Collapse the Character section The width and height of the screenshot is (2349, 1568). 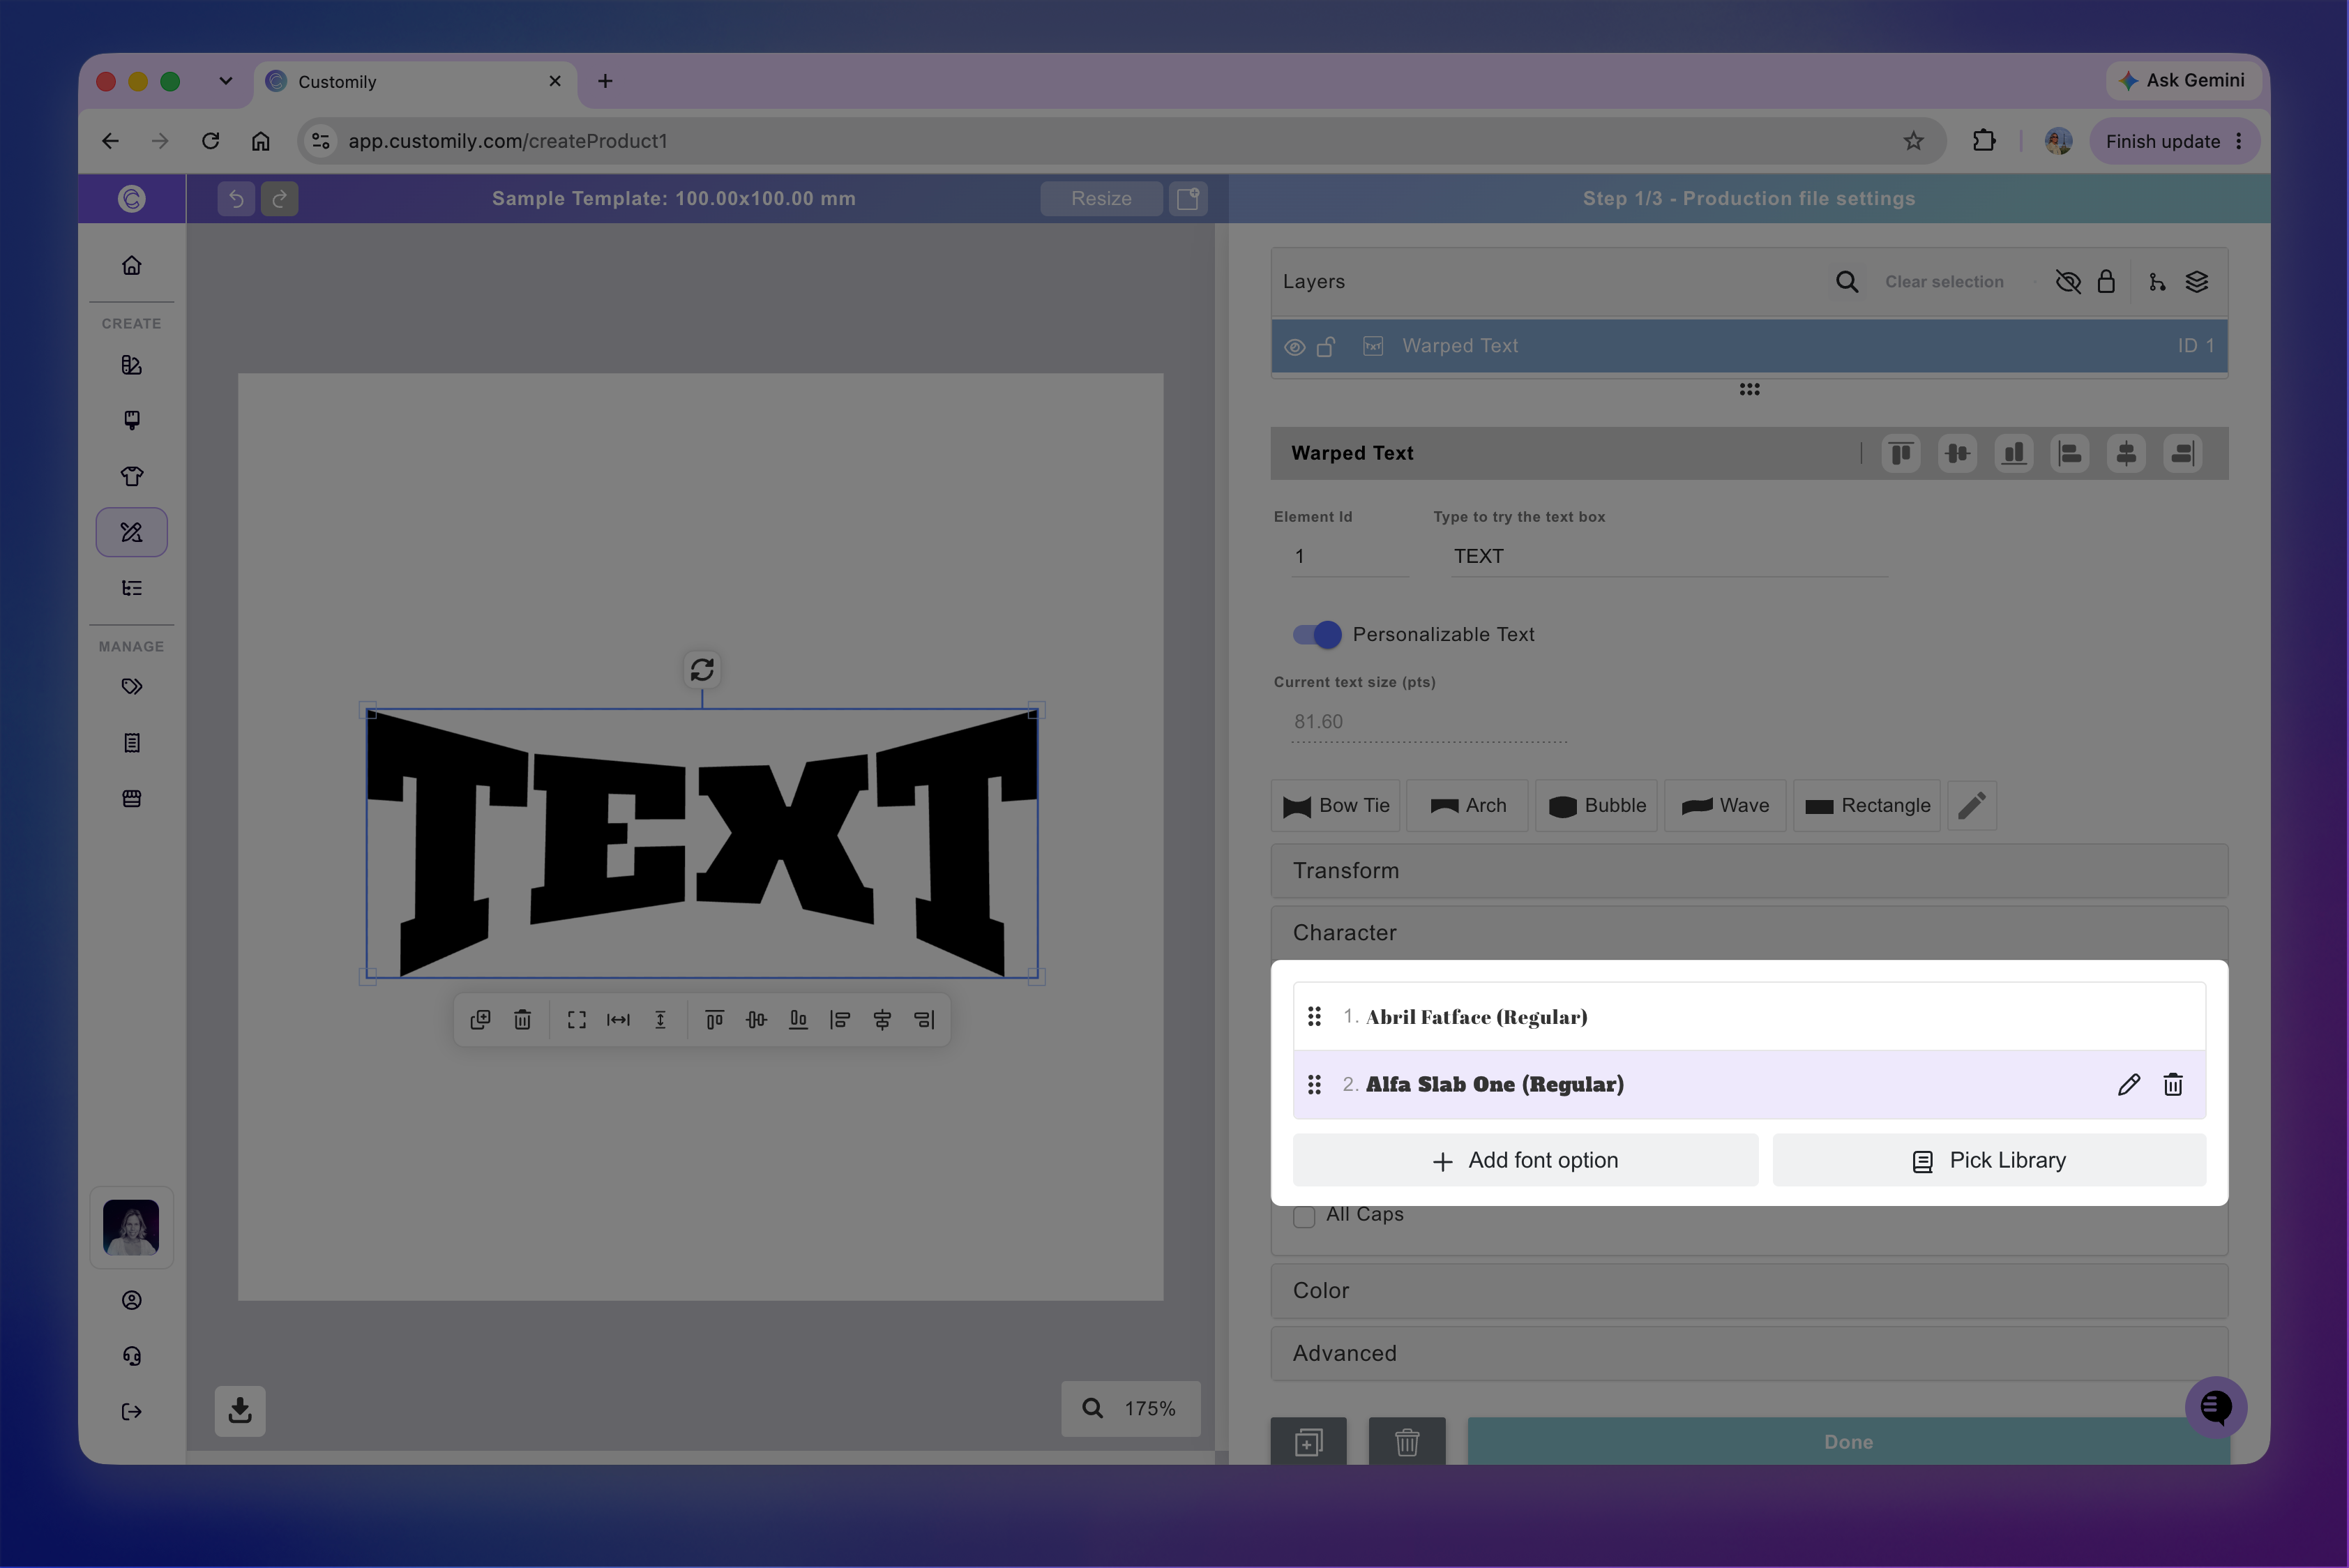(x=1749, y=932)
